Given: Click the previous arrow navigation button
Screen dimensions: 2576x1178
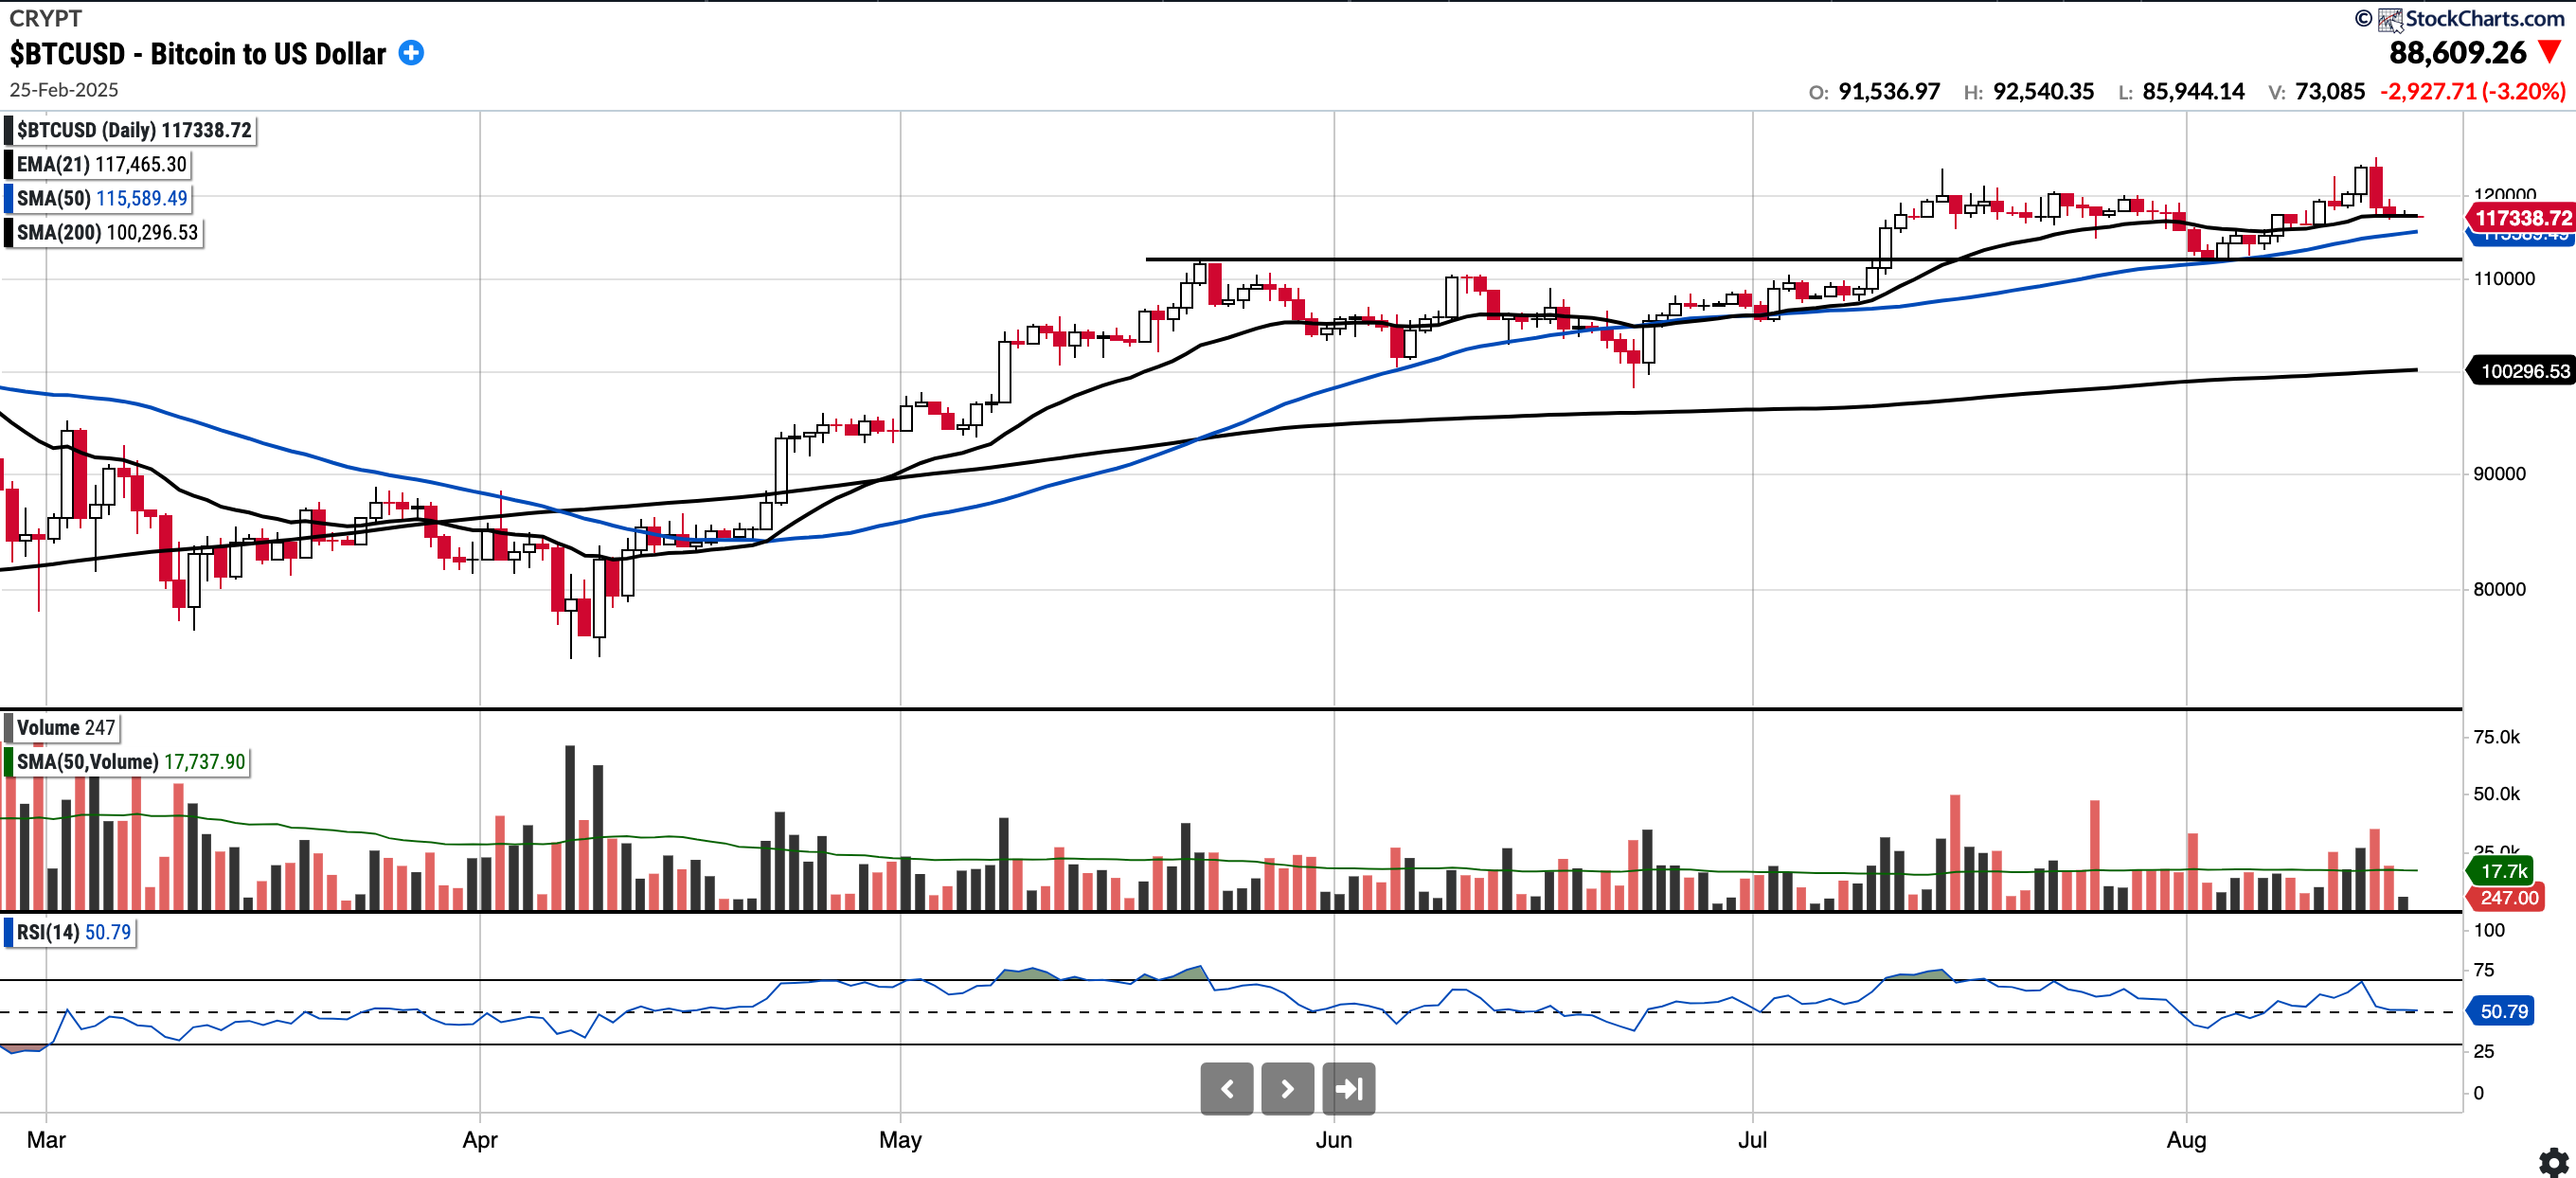Looking at the screenshot, I should [1226, 1088].
